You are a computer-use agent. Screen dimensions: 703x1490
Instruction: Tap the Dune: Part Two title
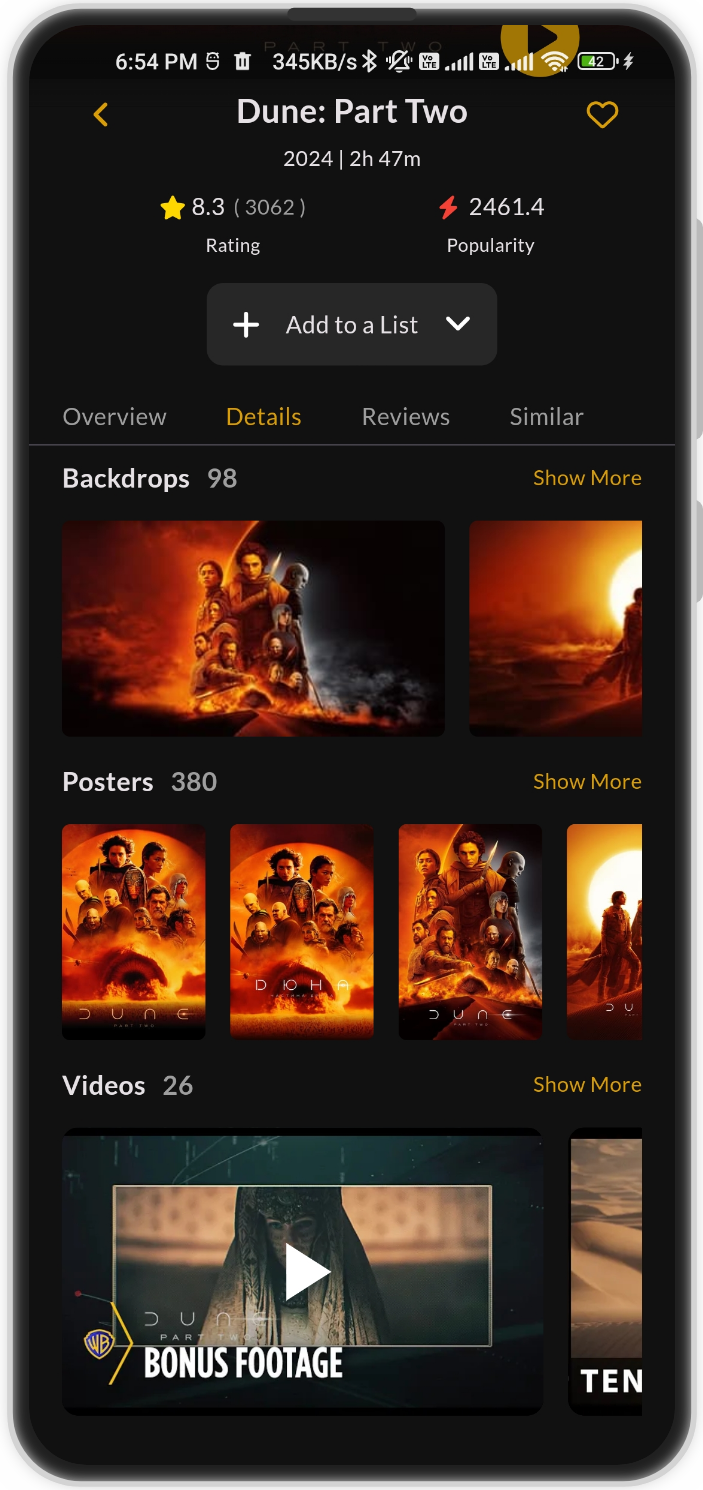point(352,111)
